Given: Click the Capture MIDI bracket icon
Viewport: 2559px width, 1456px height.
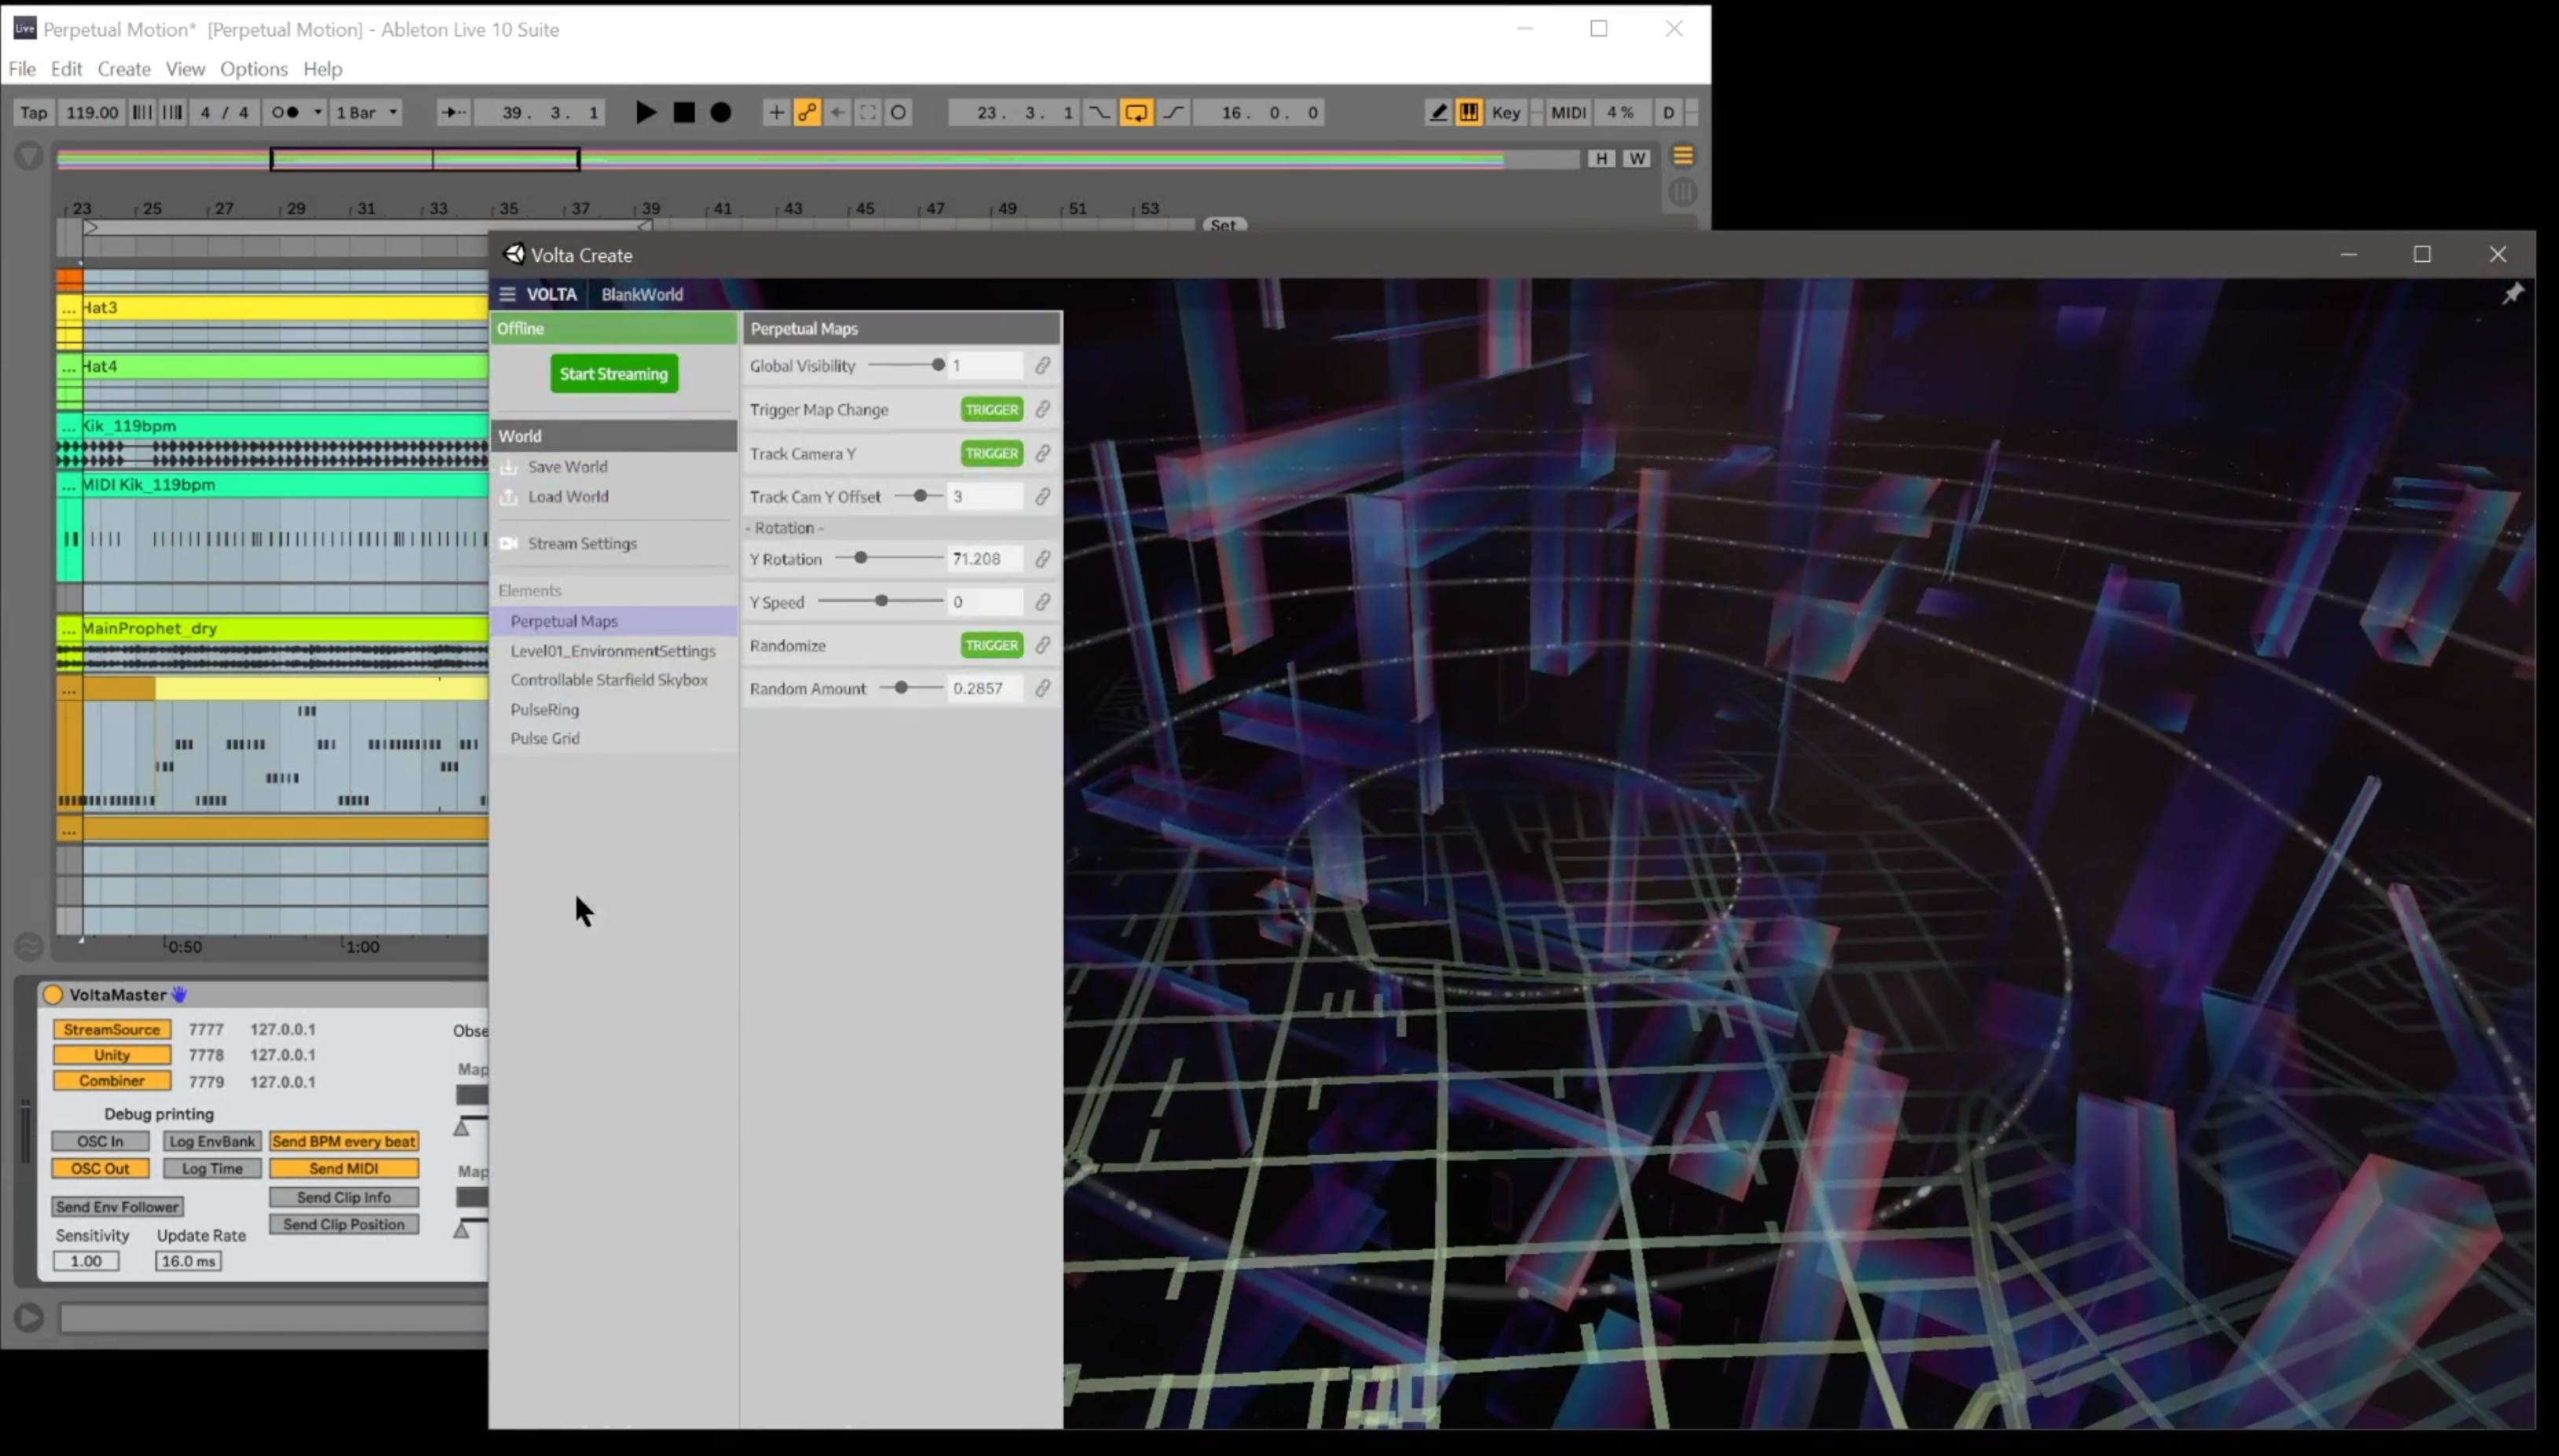Looking at the screenshot, I should click(x=868, y=113).
